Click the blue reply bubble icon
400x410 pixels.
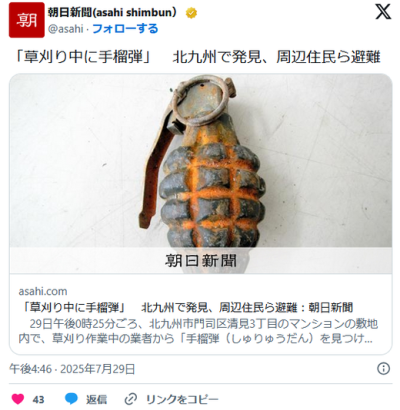tap(71, 399)
